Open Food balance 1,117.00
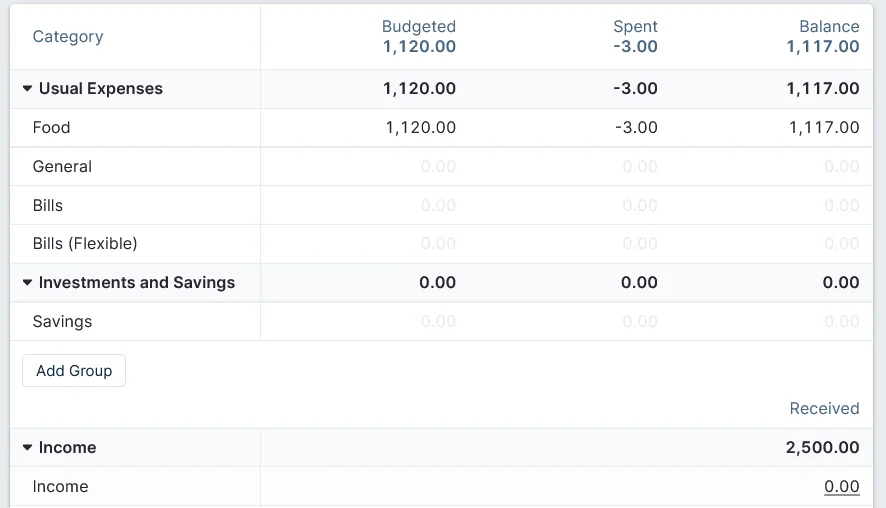This screenshot has width=886, height=508. [823, 128]
